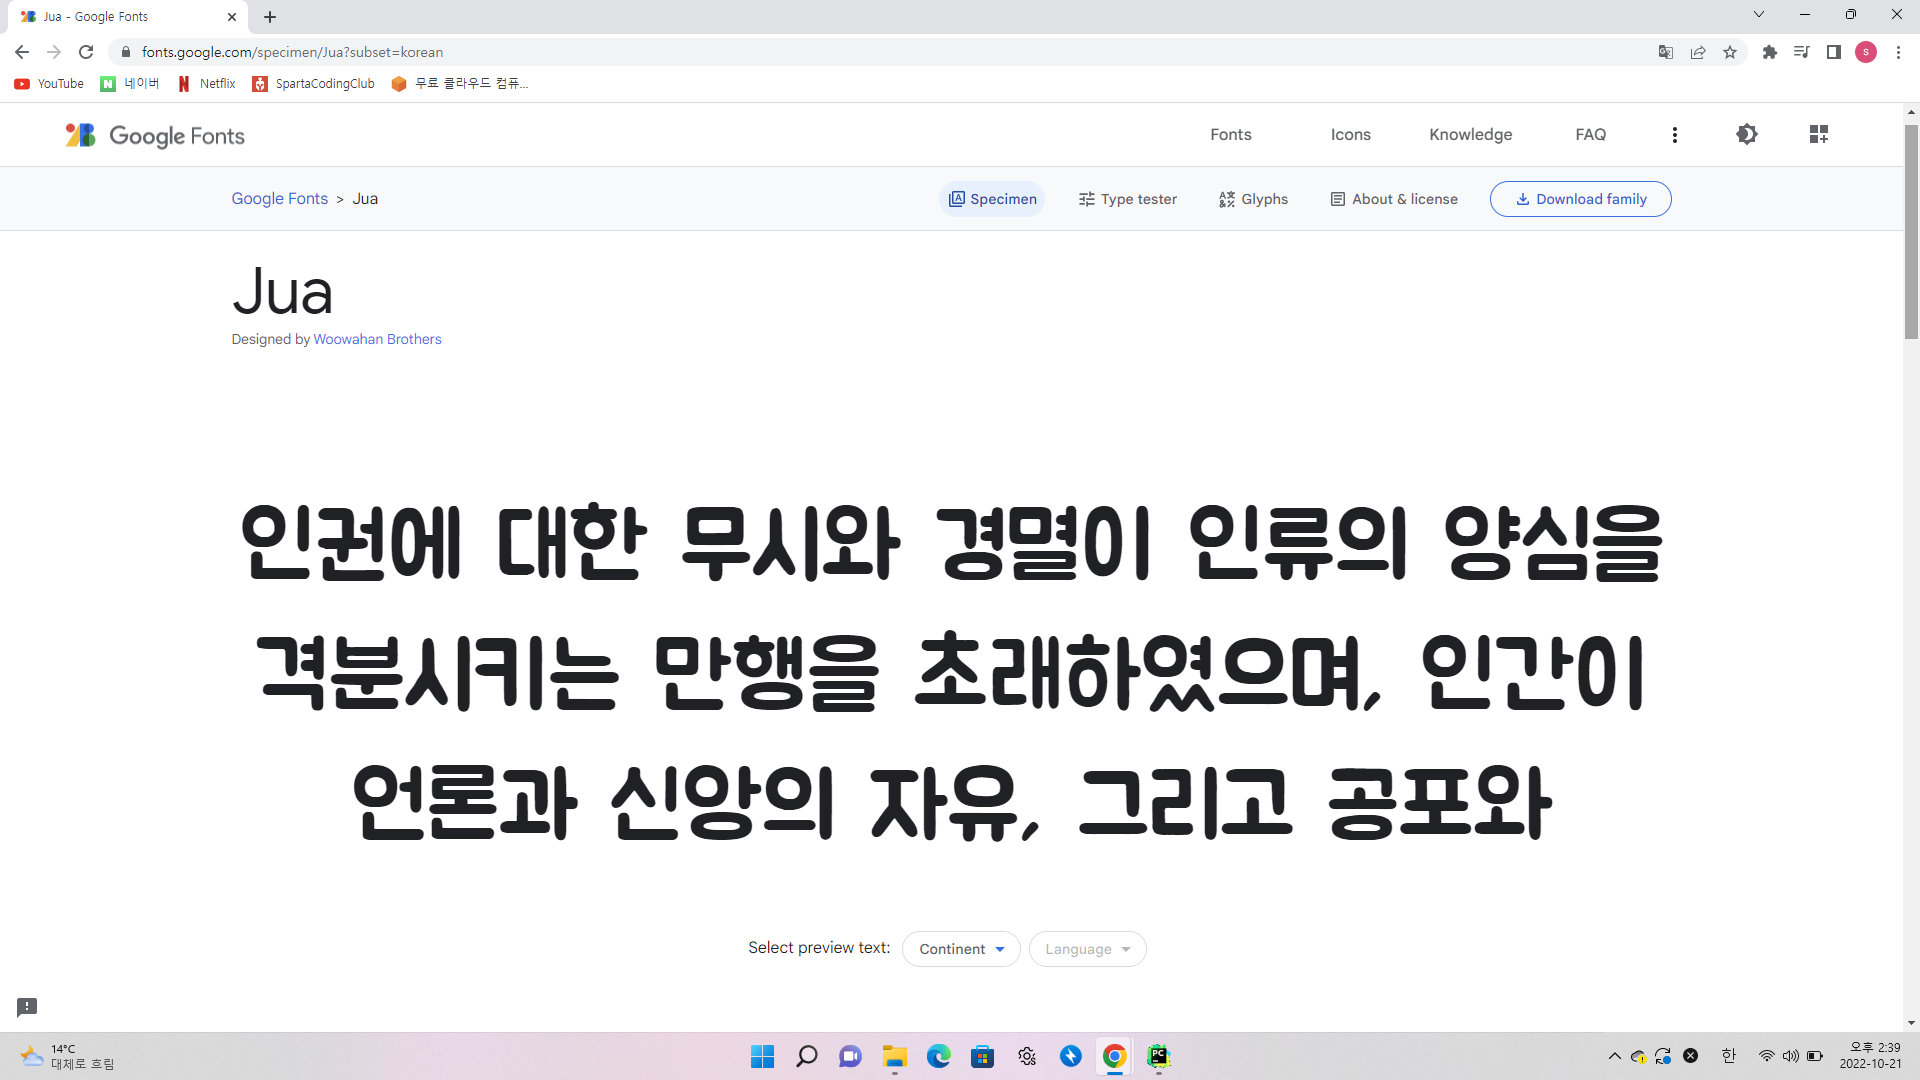This screenshot has height=1080, width=1920.
Task: Open the Knowledge navigation item
Action: pos(1470,134)
